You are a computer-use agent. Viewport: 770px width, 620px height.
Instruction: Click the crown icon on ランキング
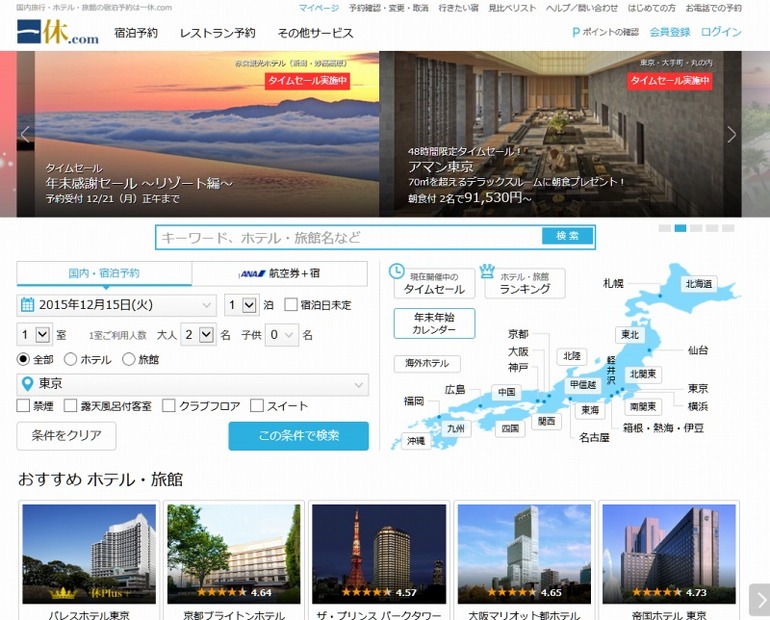487,271
